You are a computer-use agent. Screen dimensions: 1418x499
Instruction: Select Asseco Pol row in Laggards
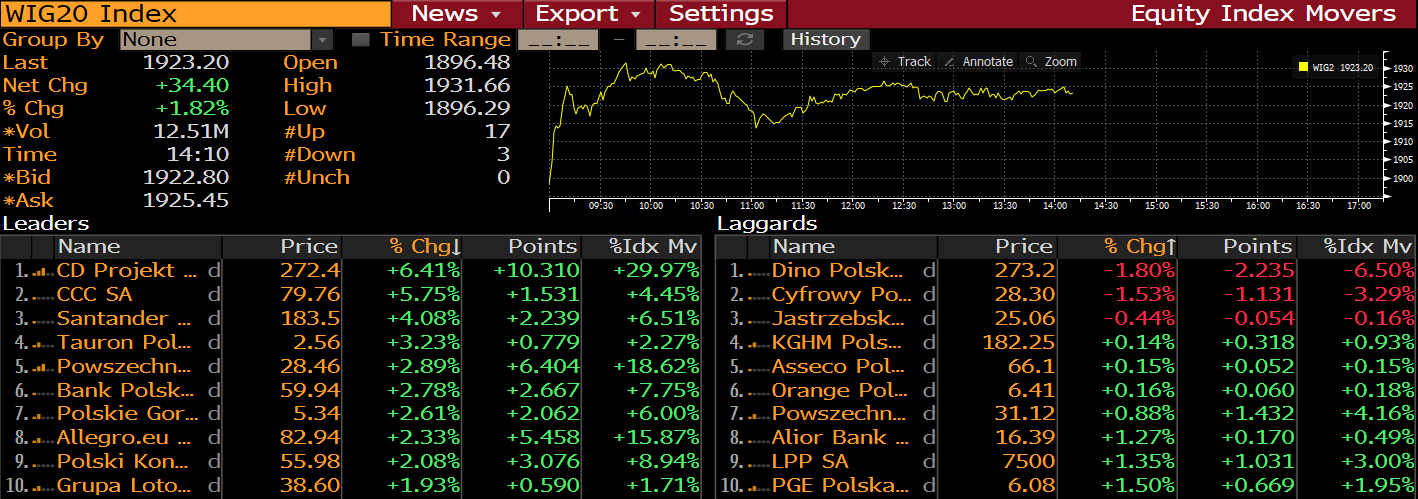[1066, 367]
